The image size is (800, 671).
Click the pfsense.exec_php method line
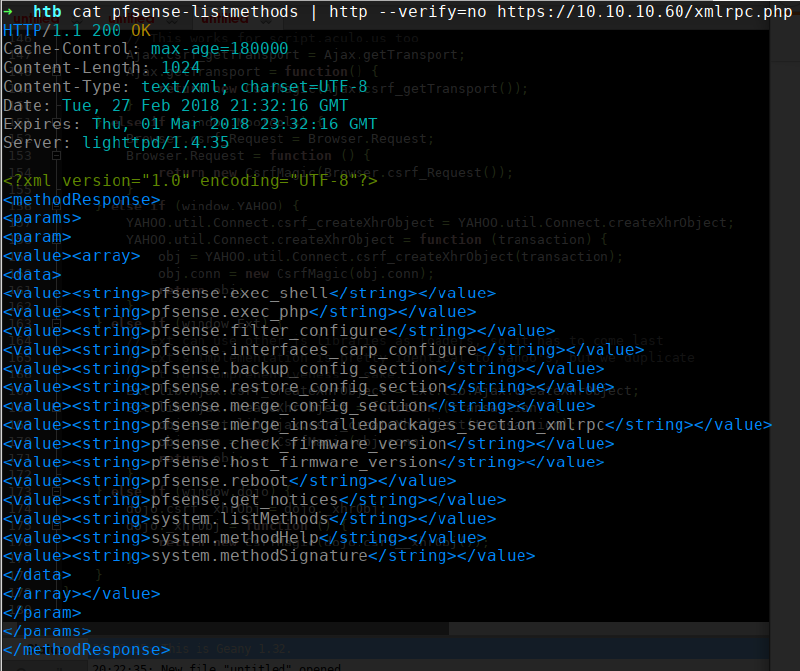click(x=239, y=312)
